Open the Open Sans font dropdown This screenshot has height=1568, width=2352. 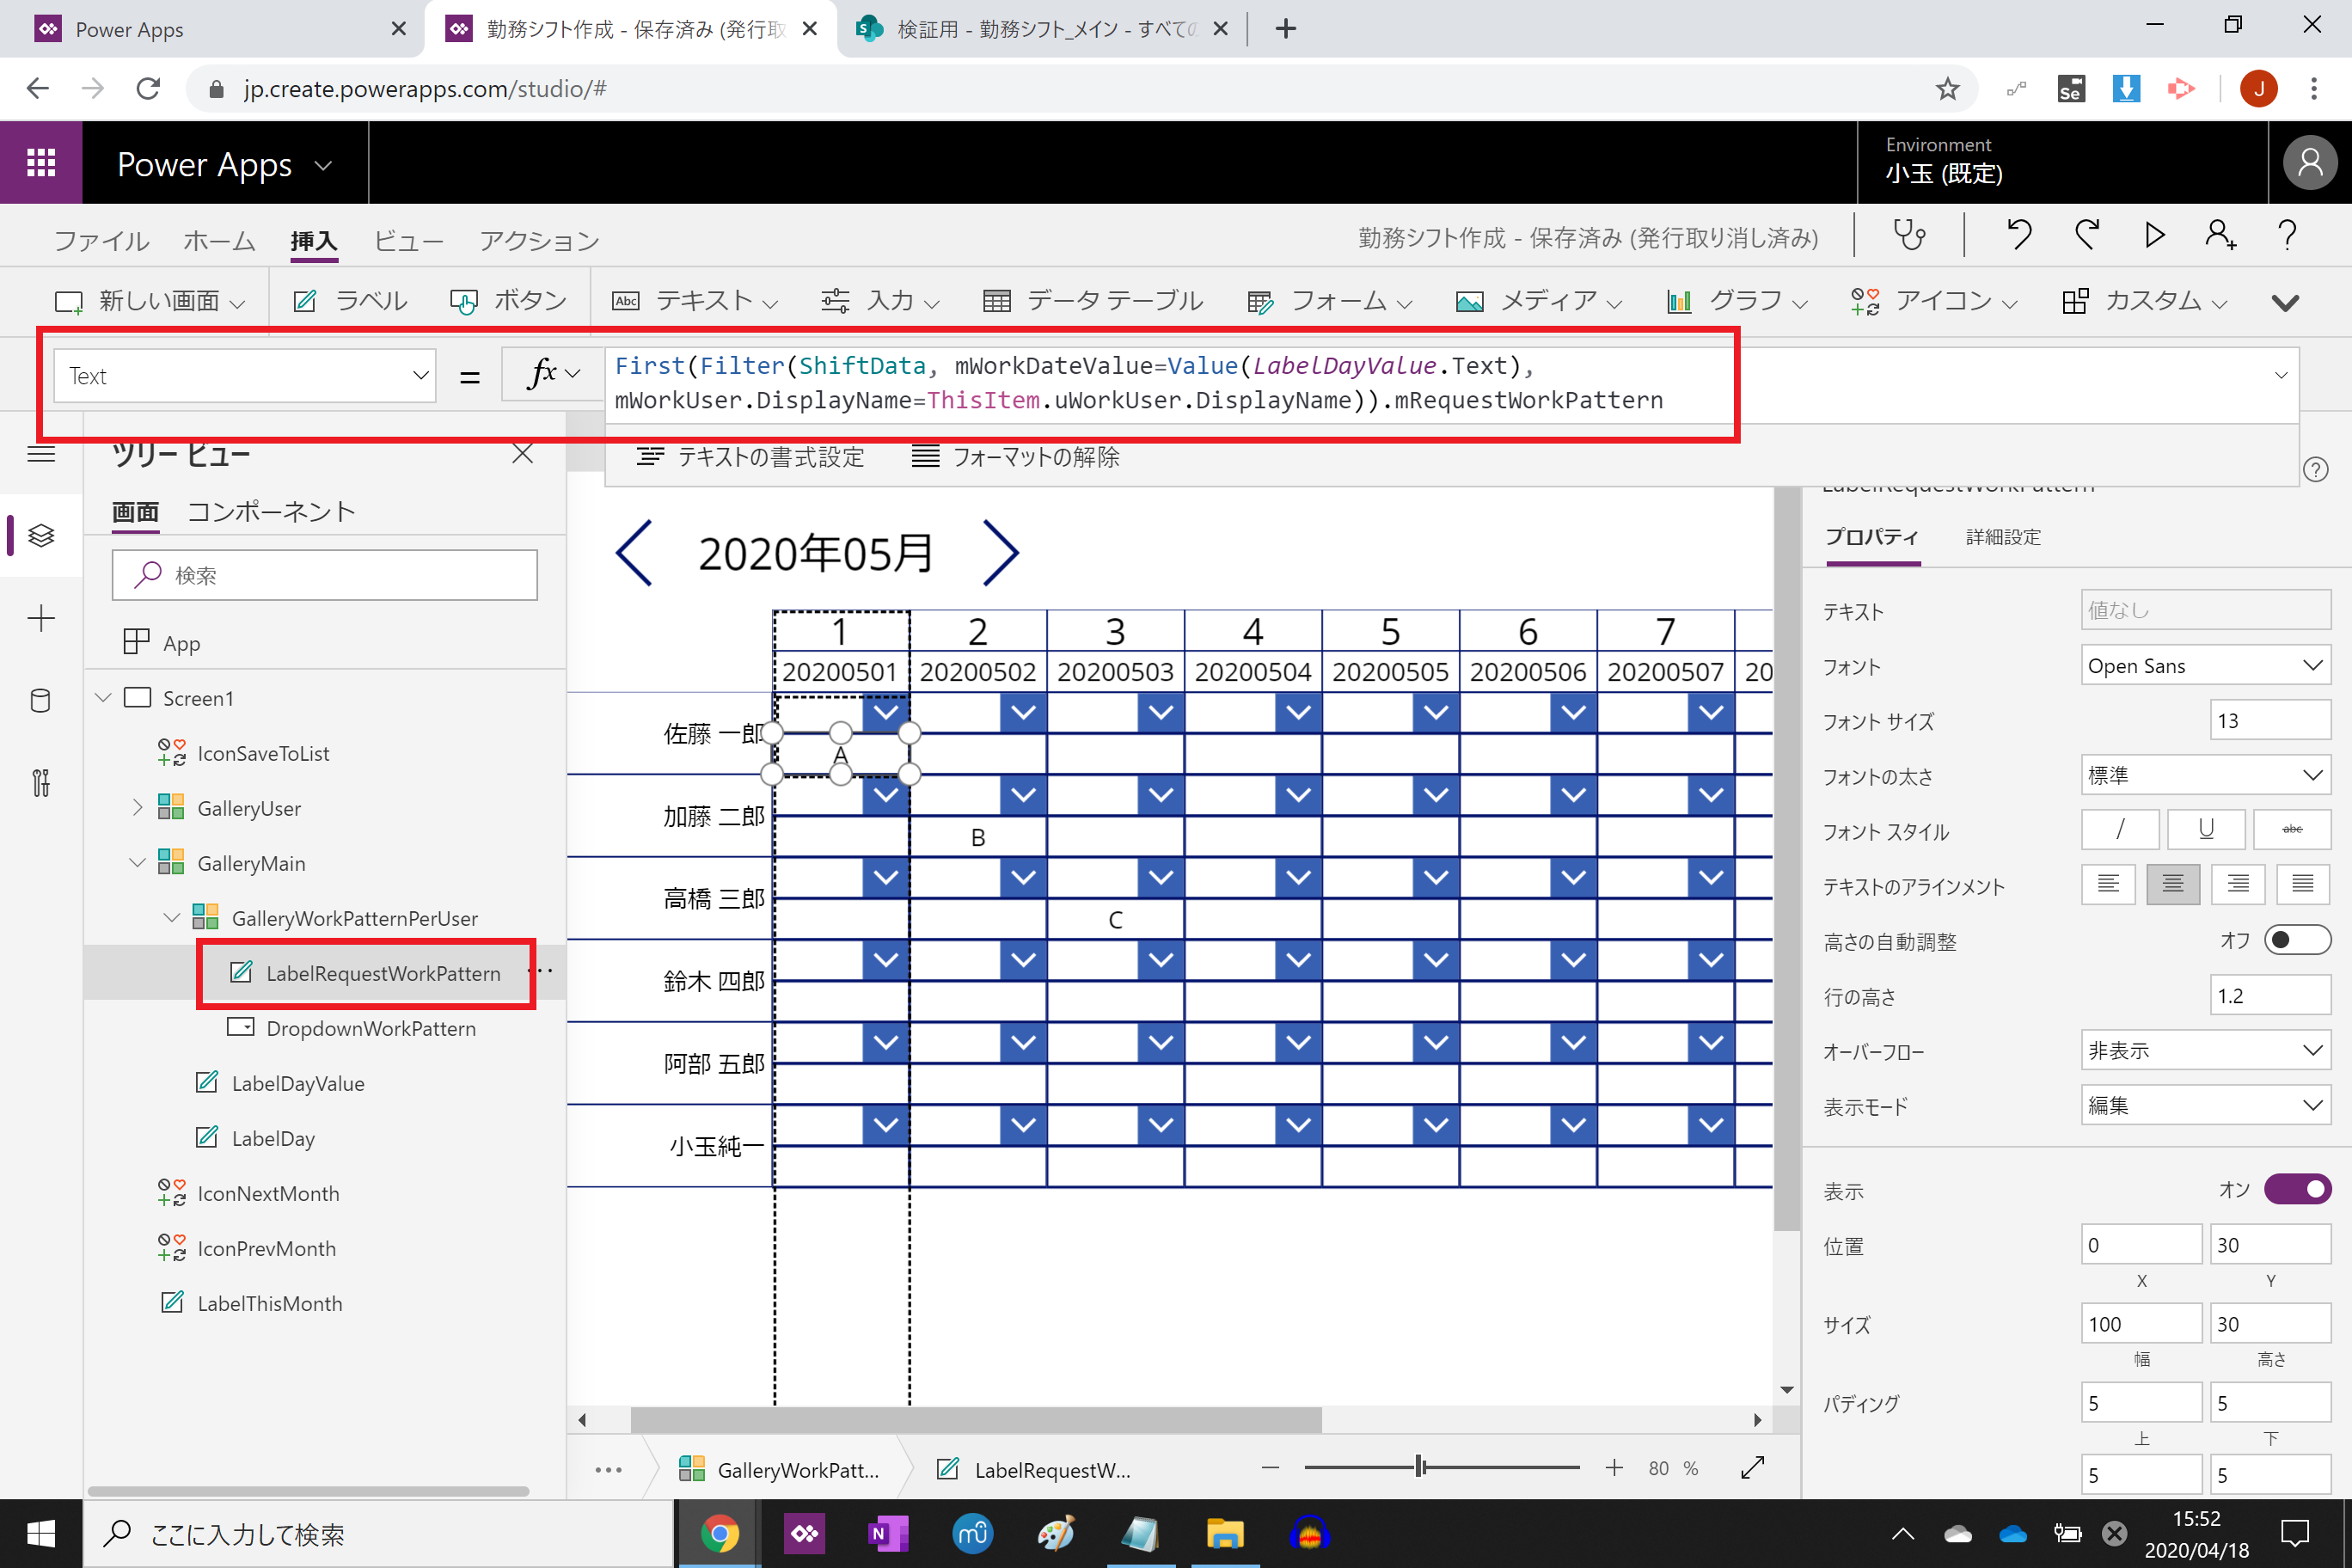(2204, 666)
